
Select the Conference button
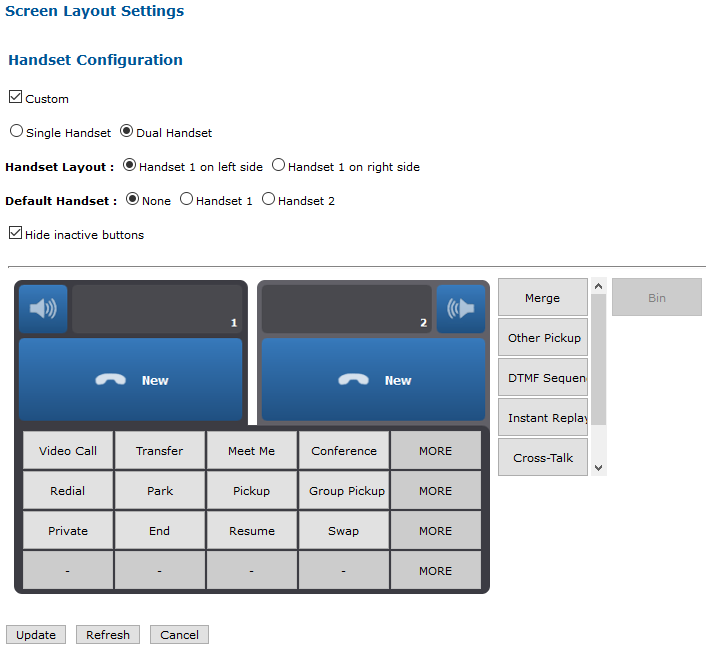(x=344, y=451)
